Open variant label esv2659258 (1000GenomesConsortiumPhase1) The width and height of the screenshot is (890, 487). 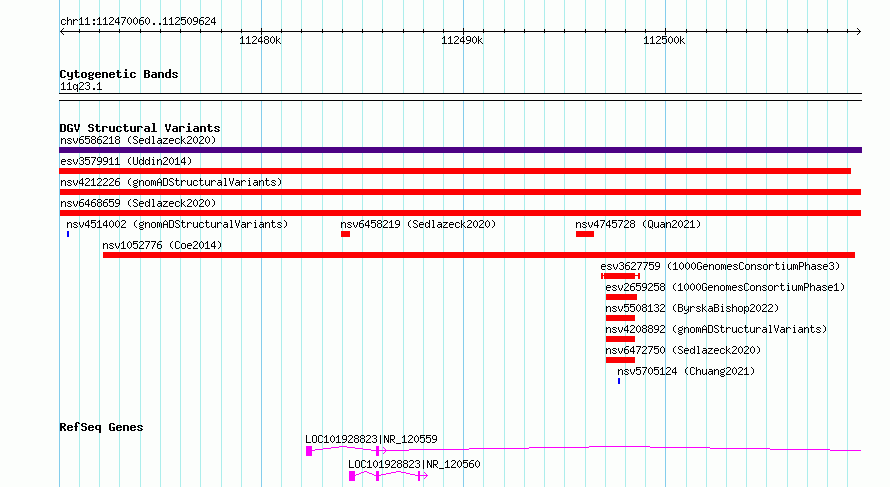point(725,287)
